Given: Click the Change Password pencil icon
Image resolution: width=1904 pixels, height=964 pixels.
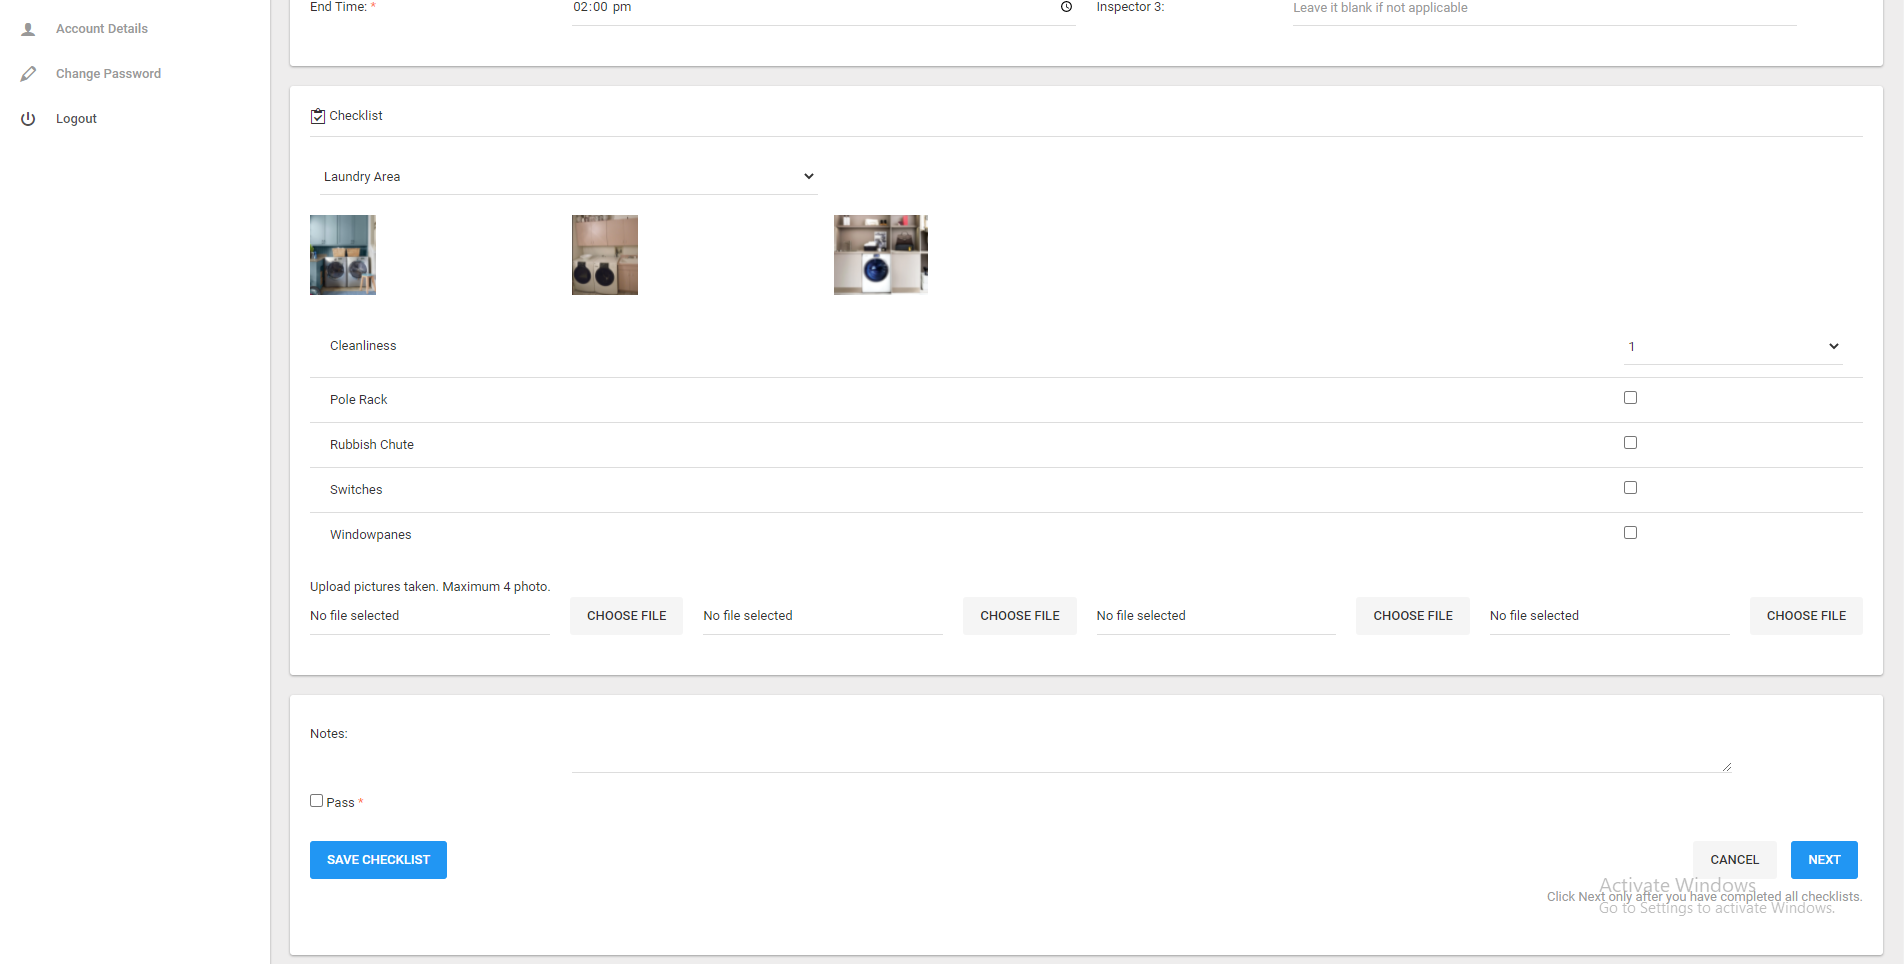Looking at the screenshot, I should click(28, 74).
